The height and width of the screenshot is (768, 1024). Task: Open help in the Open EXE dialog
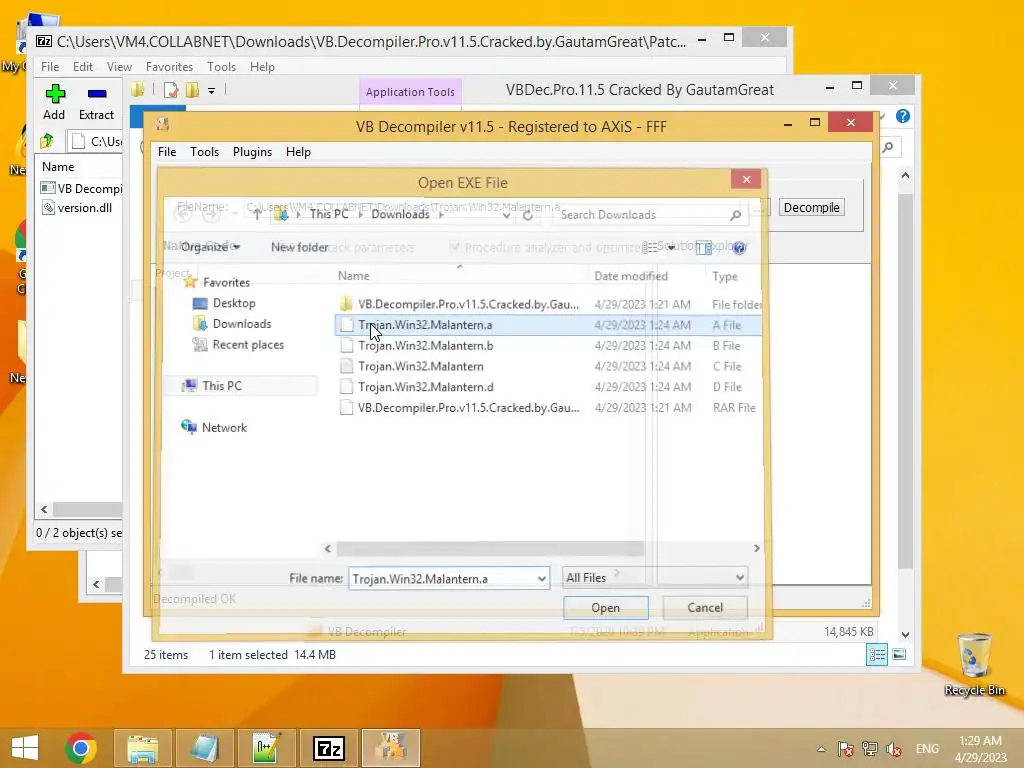739,248
